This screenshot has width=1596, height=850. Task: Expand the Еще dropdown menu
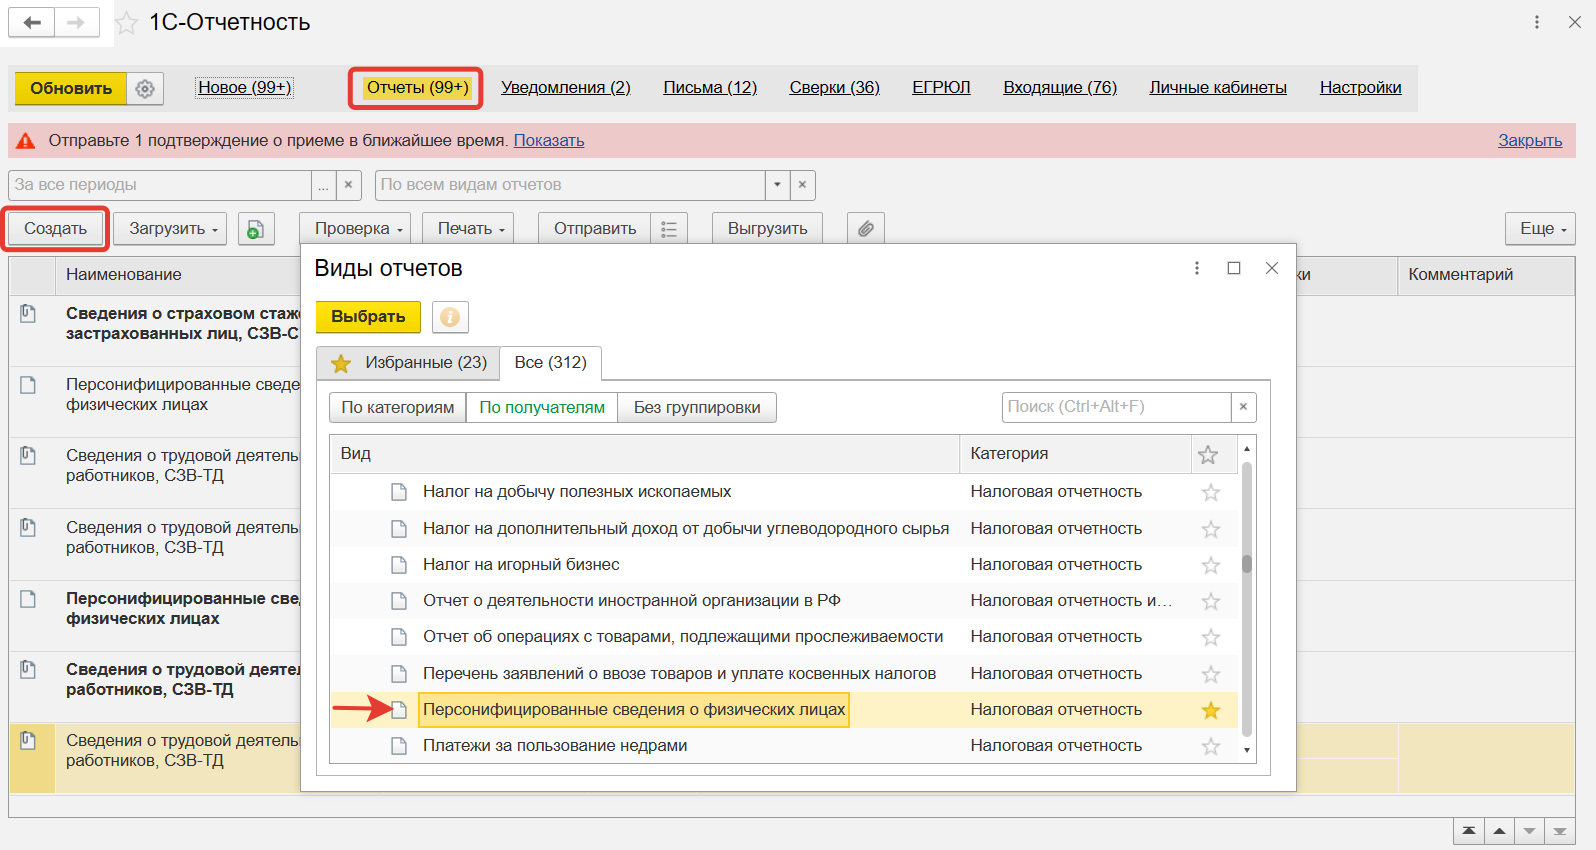point(1541,229)
